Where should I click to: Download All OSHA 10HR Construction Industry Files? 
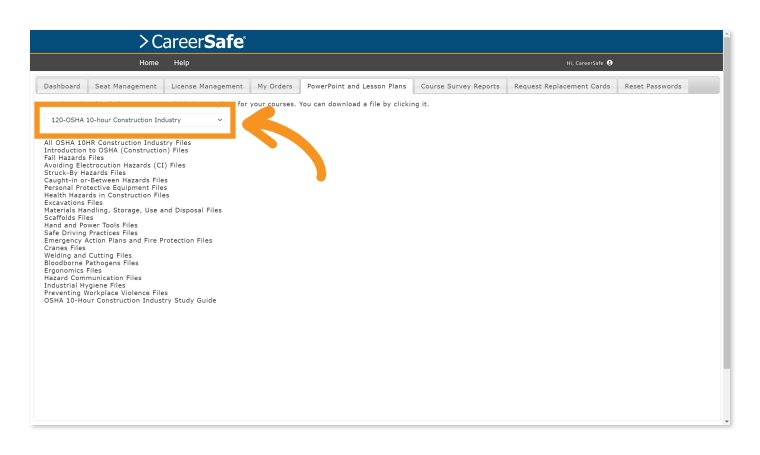tap(117, 143)
